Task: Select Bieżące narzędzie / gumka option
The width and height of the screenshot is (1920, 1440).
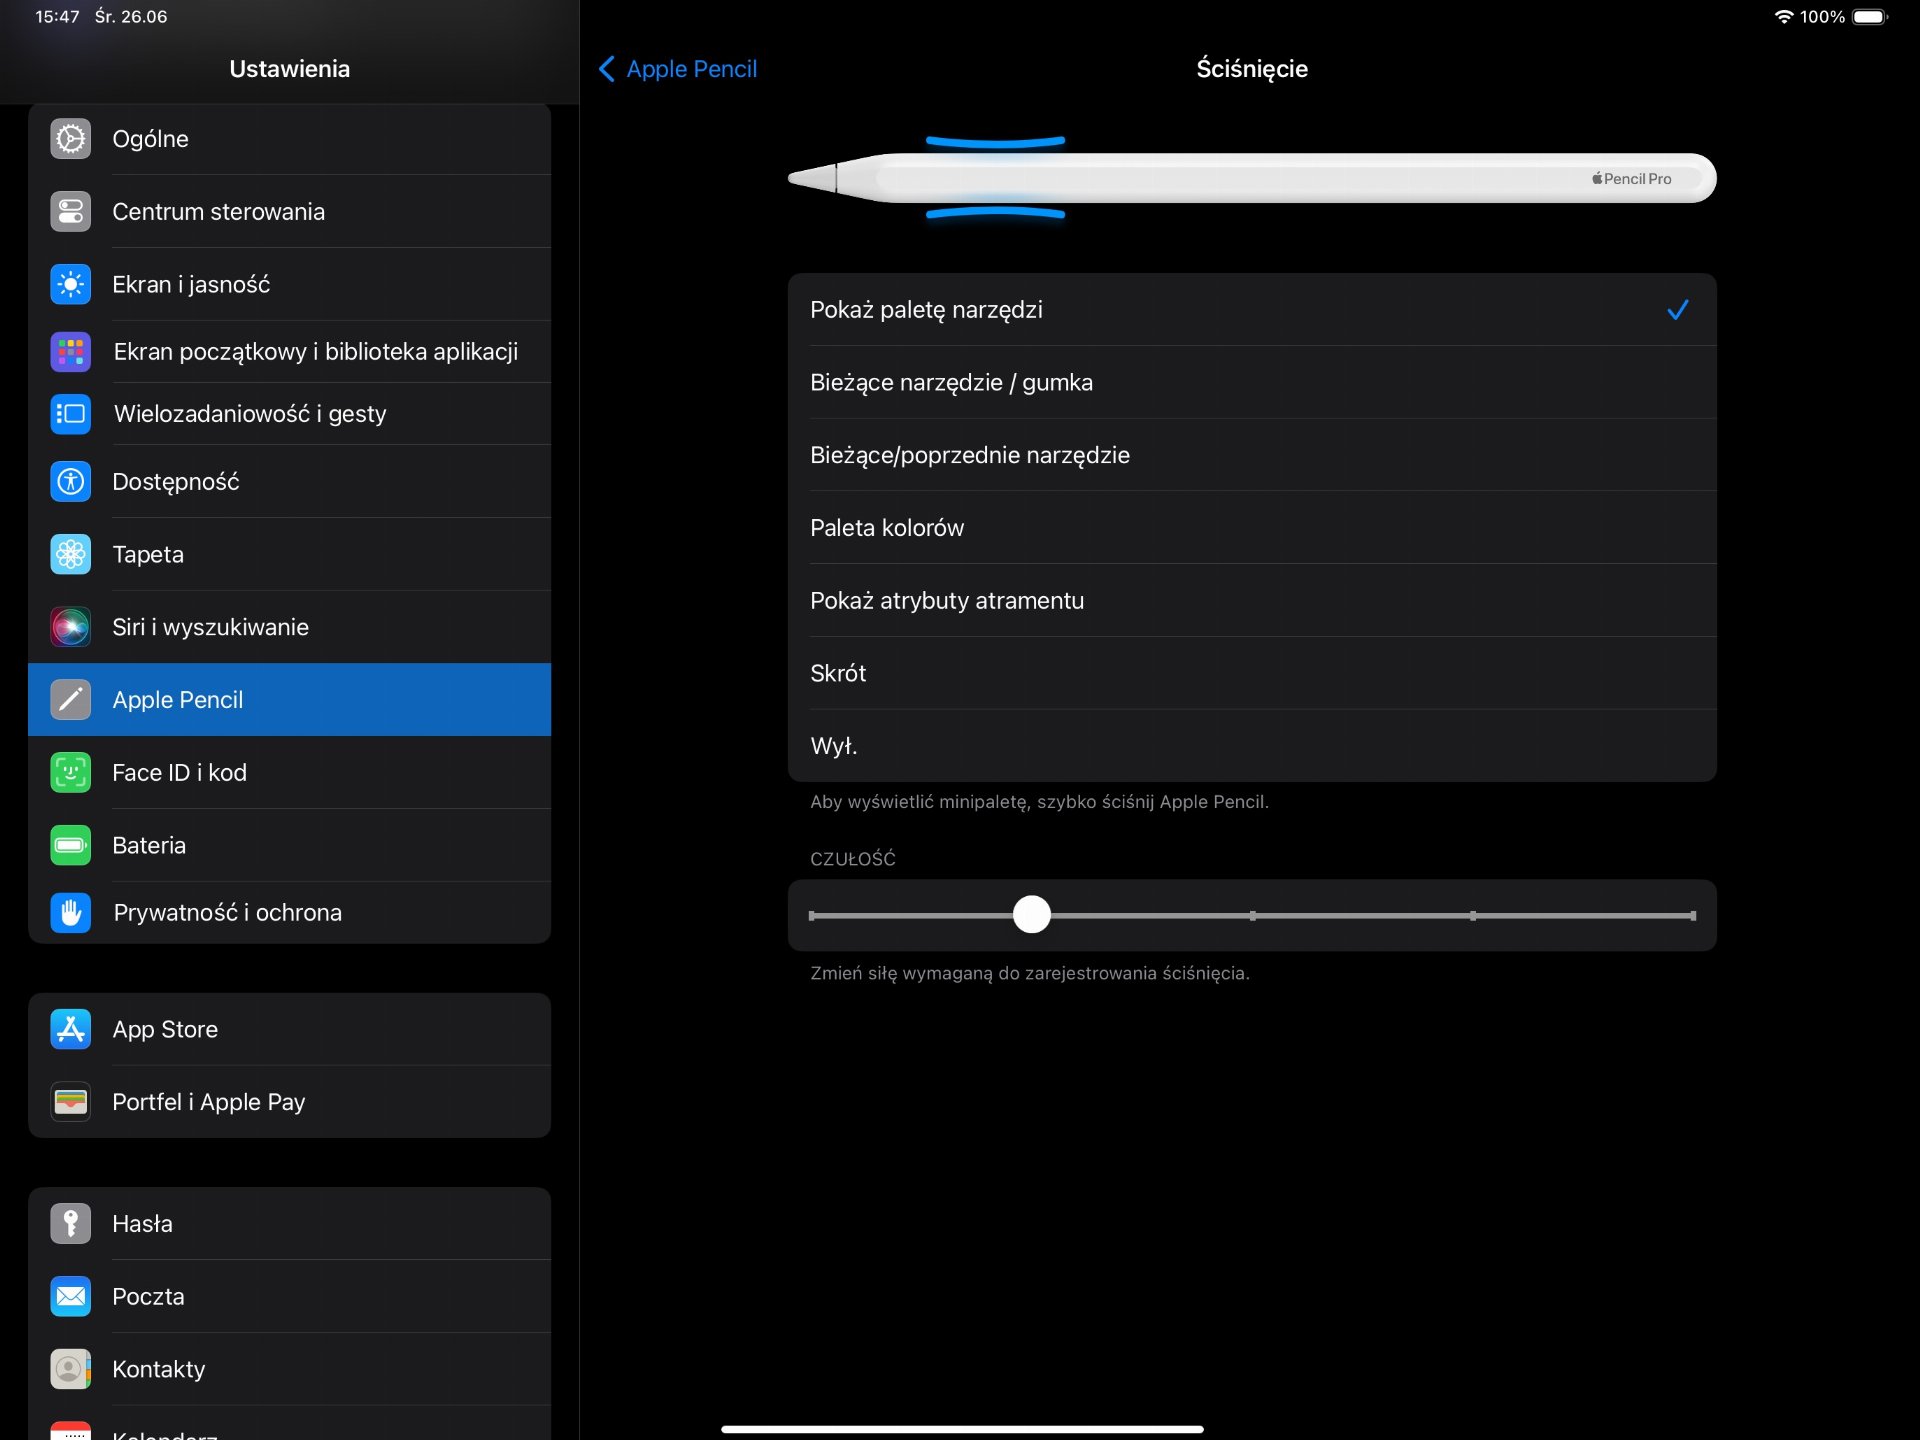Action: 1252,383
